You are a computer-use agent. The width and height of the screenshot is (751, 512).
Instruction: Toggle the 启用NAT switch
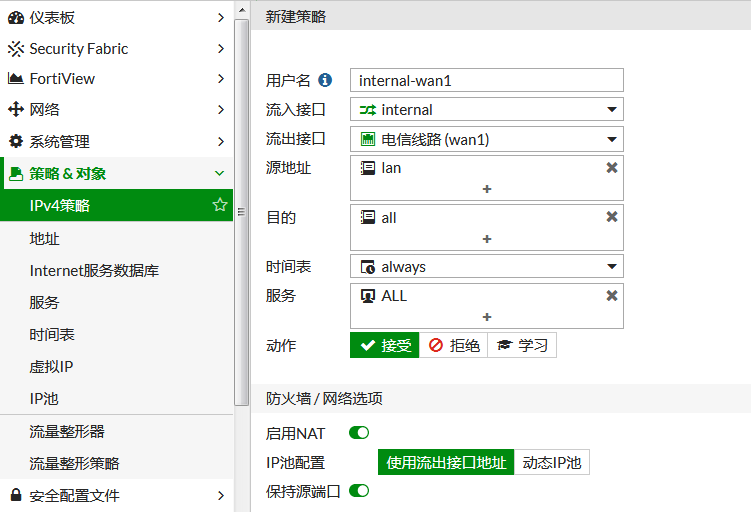click(x=359, y=433)
